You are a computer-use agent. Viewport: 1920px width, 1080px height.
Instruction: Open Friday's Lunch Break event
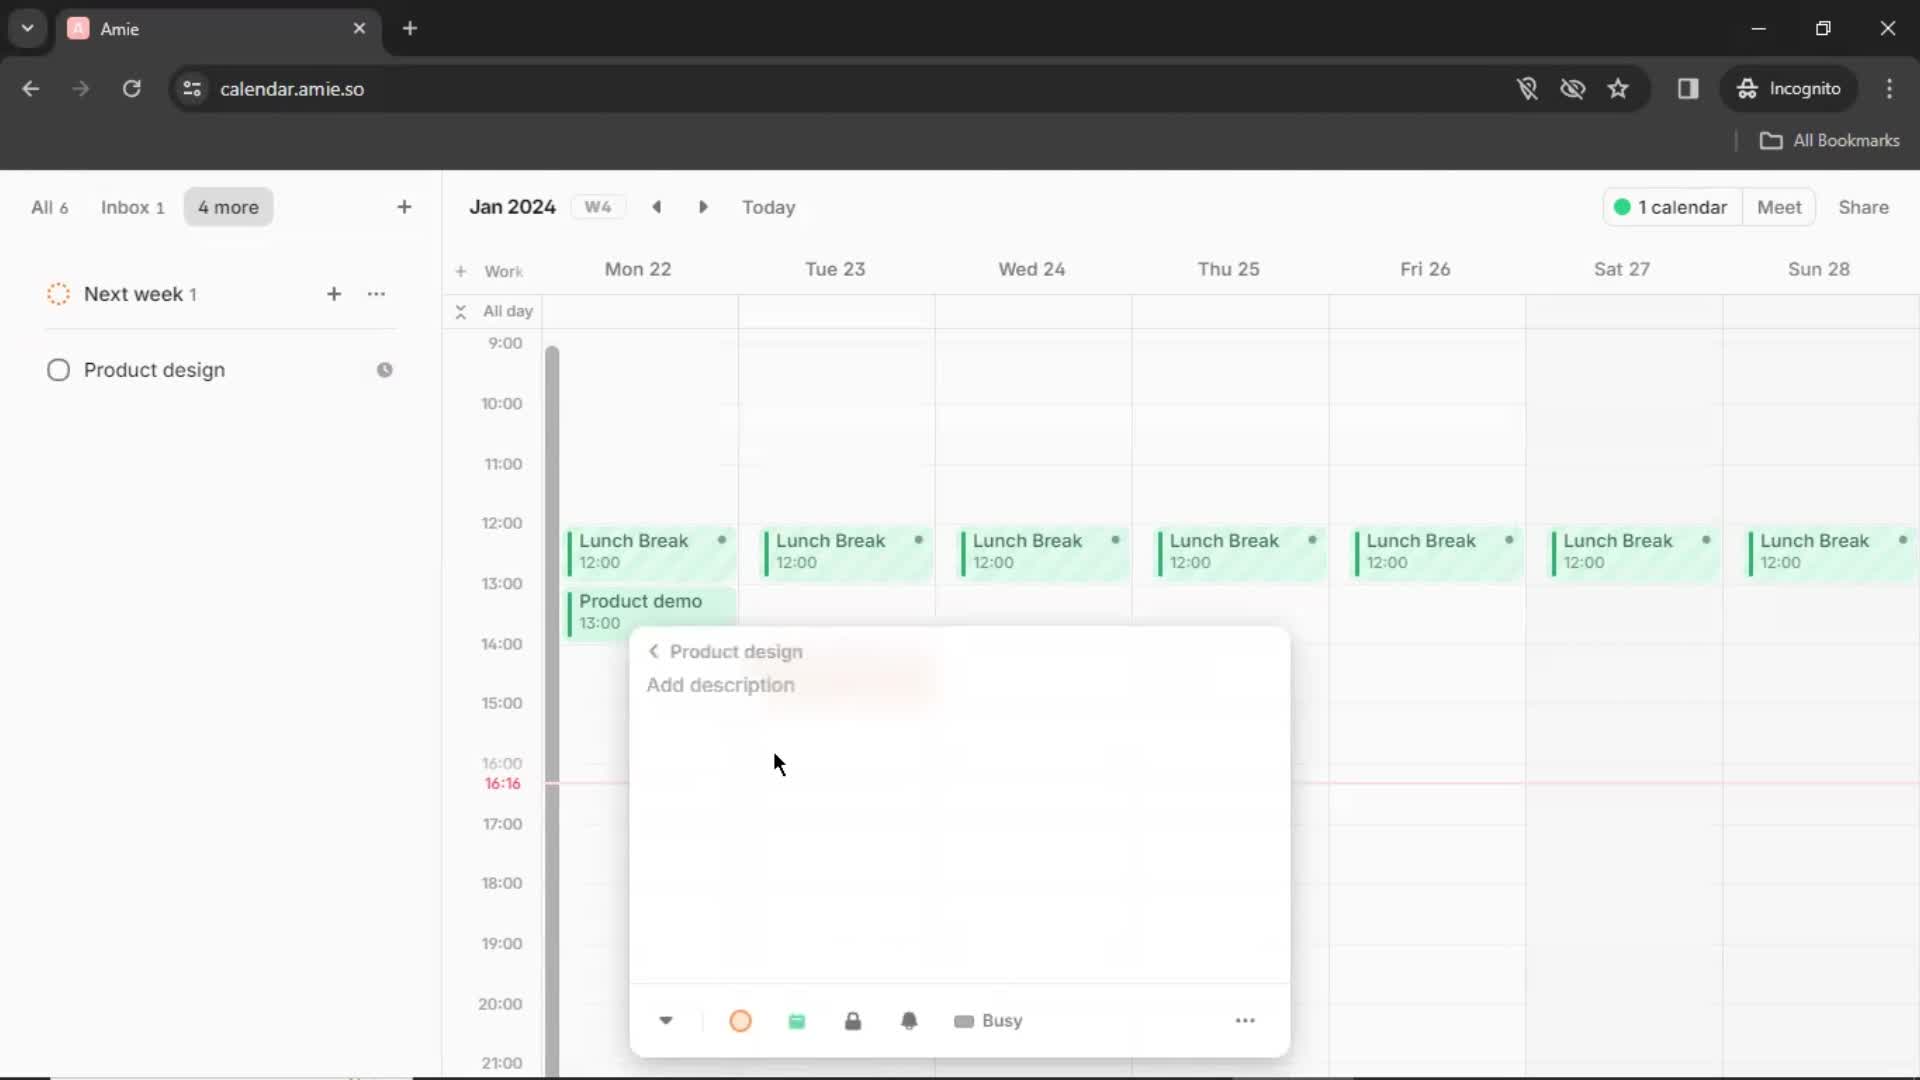point(1438,552)
